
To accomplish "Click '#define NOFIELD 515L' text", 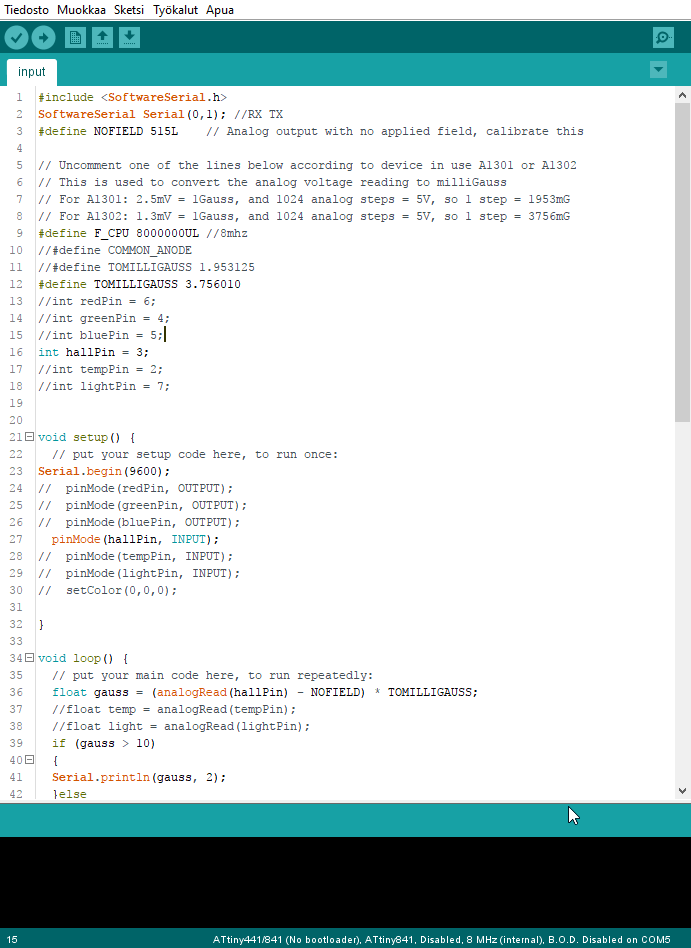I will pyautogui.click(x=108, y=131).
